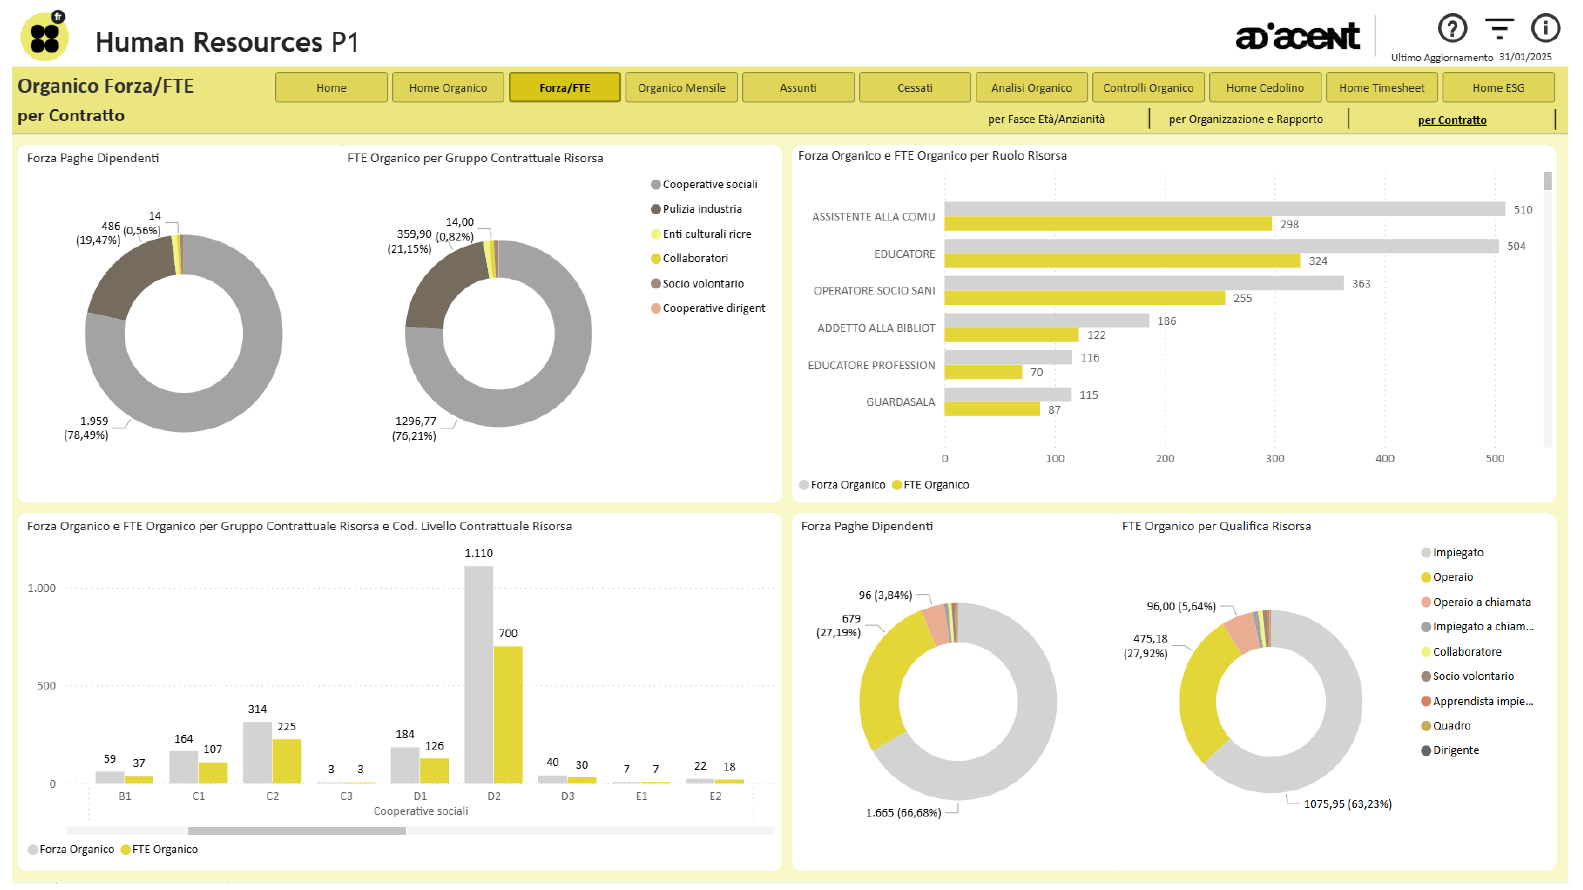Open the Cessati page
This screenshot has width=1583, height=890.
pos(914,88)
